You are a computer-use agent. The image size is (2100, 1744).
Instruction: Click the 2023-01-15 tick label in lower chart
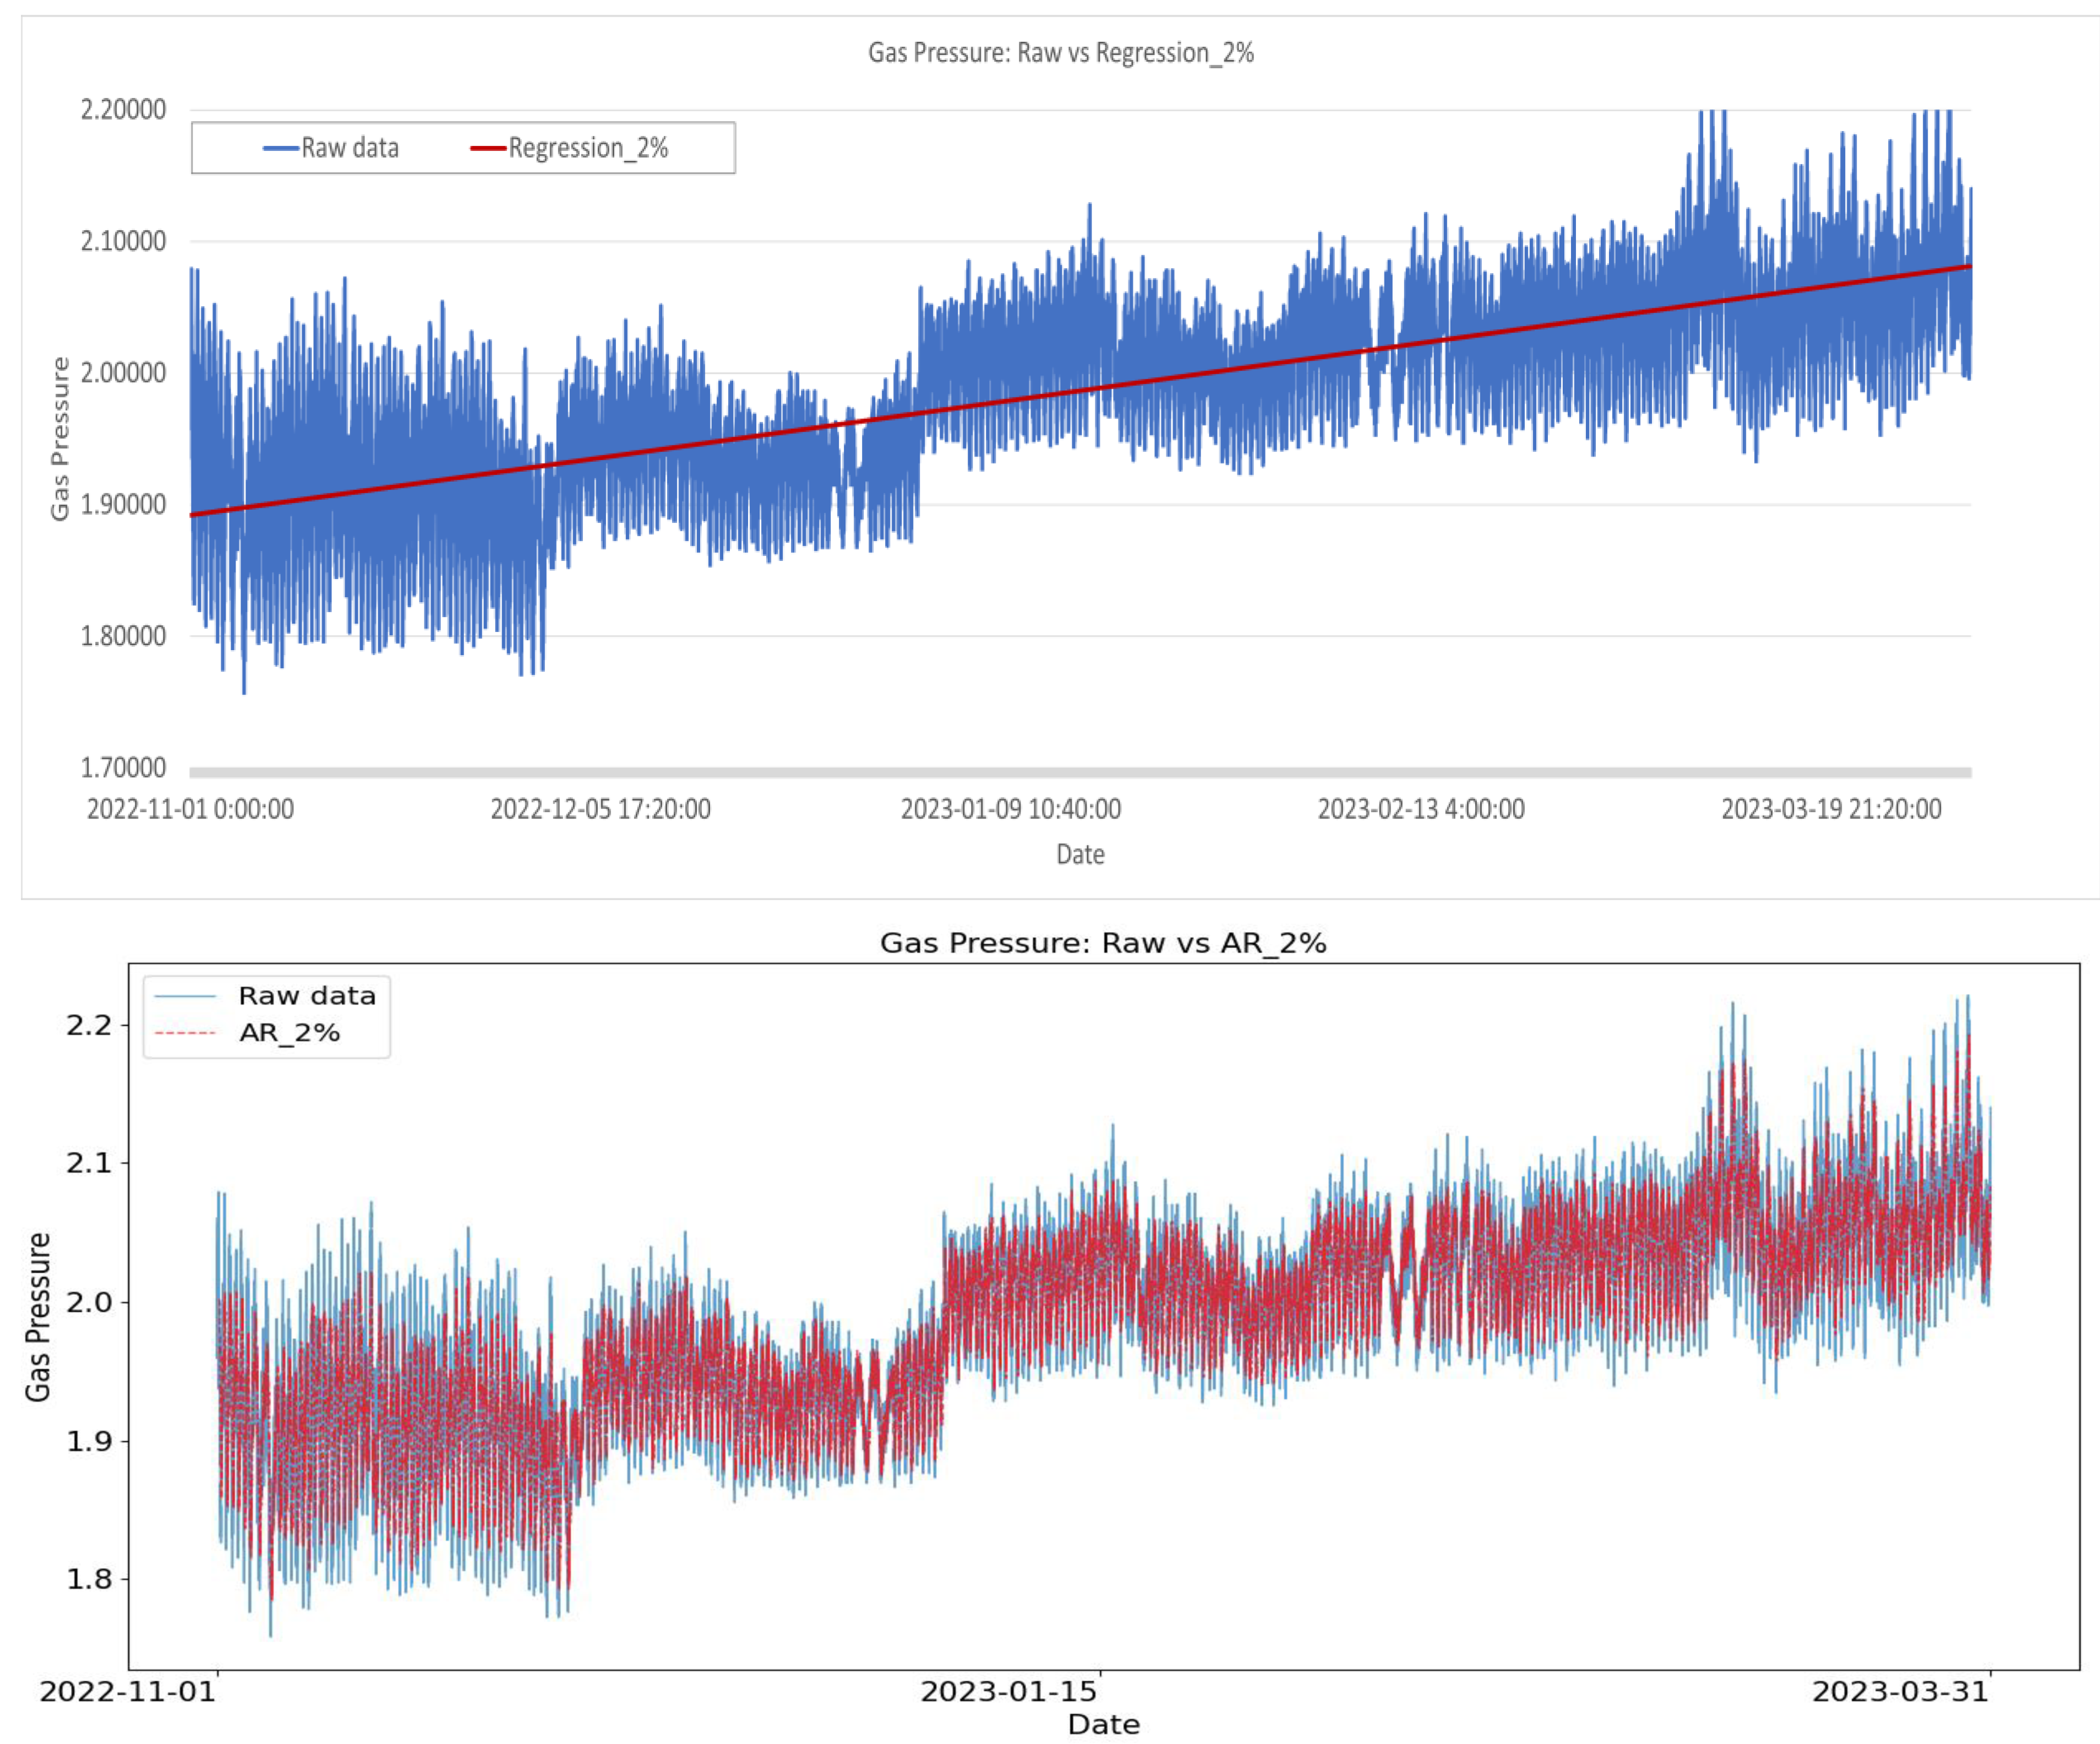1008,1691
